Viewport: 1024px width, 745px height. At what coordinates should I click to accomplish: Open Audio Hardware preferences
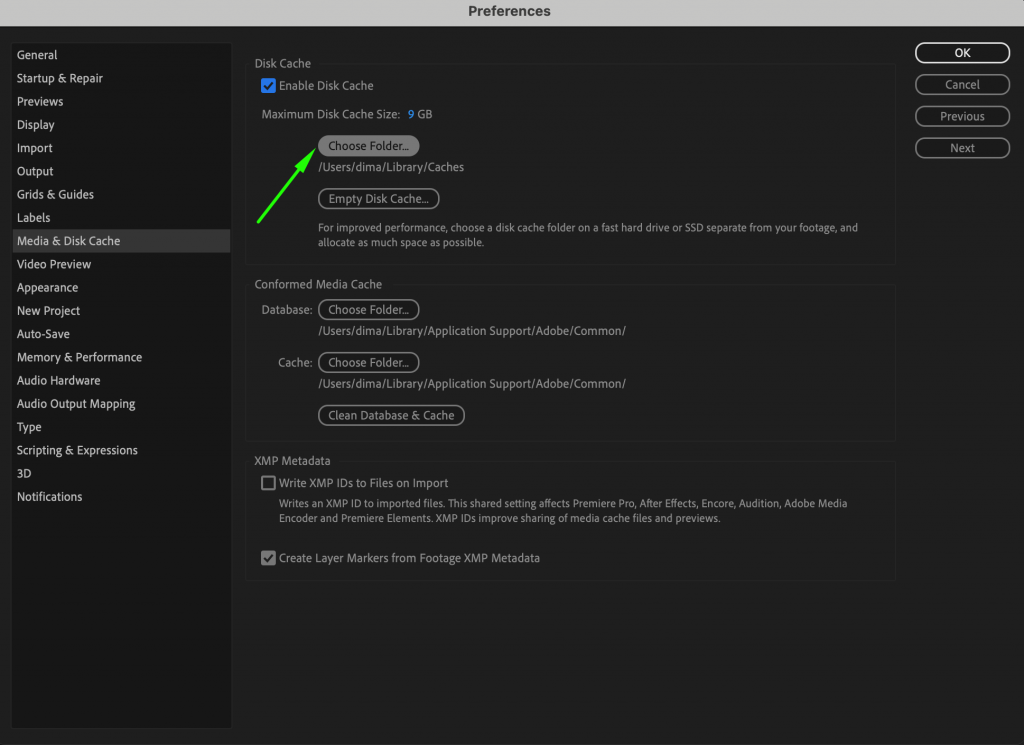point(58,380)
